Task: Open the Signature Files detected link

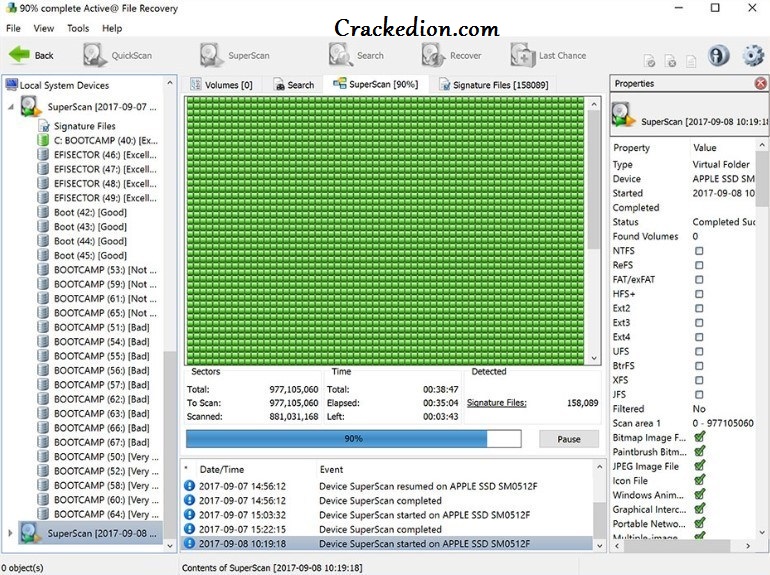Action: (x=496, y=403)
